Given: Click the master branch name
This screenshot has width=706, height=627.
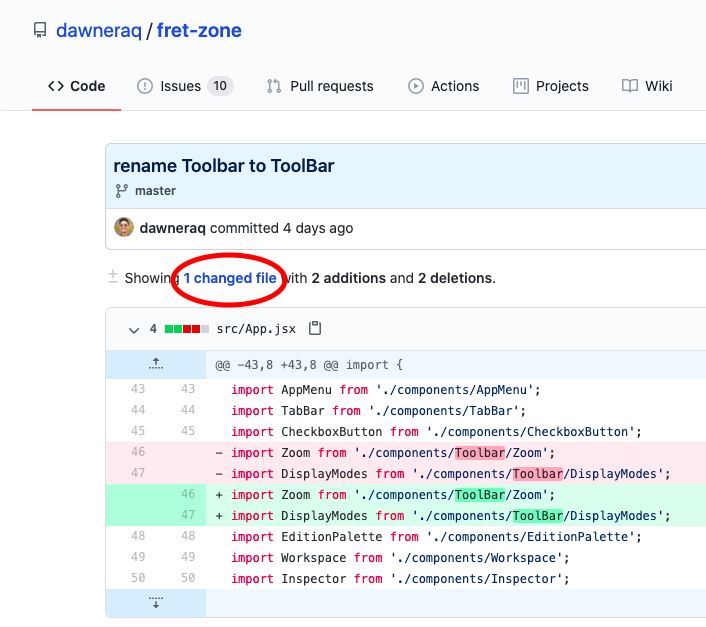Looking at the screenshot, I should (155, 191).
